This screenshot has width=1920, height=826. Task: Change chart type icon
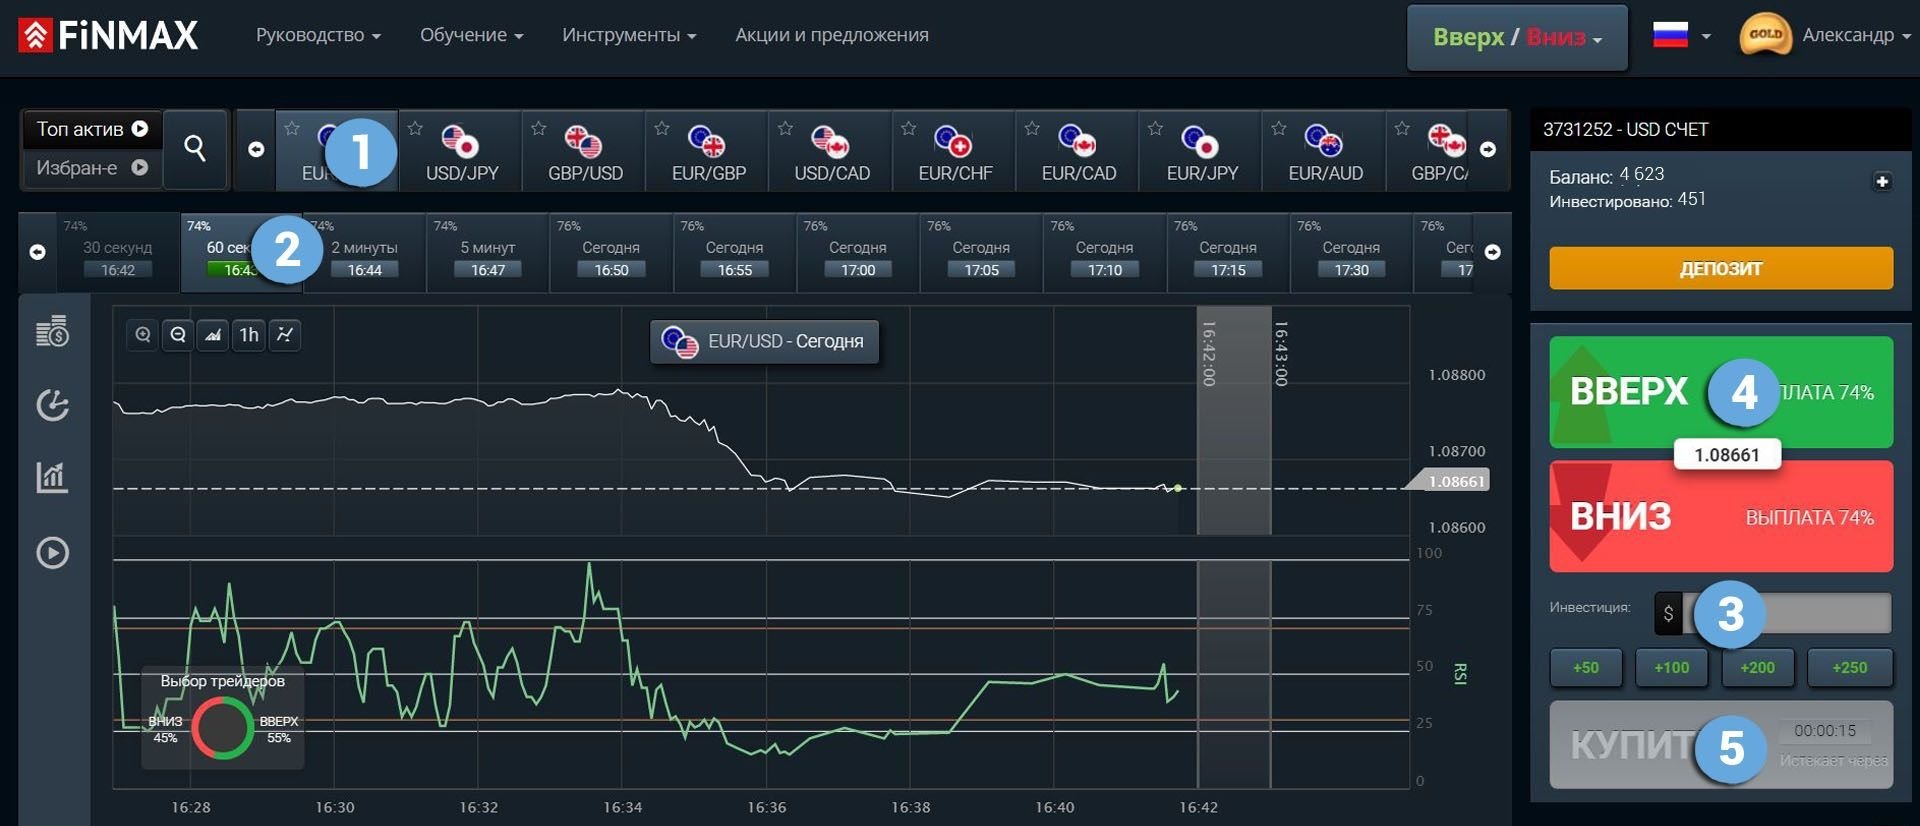point(213,335)
